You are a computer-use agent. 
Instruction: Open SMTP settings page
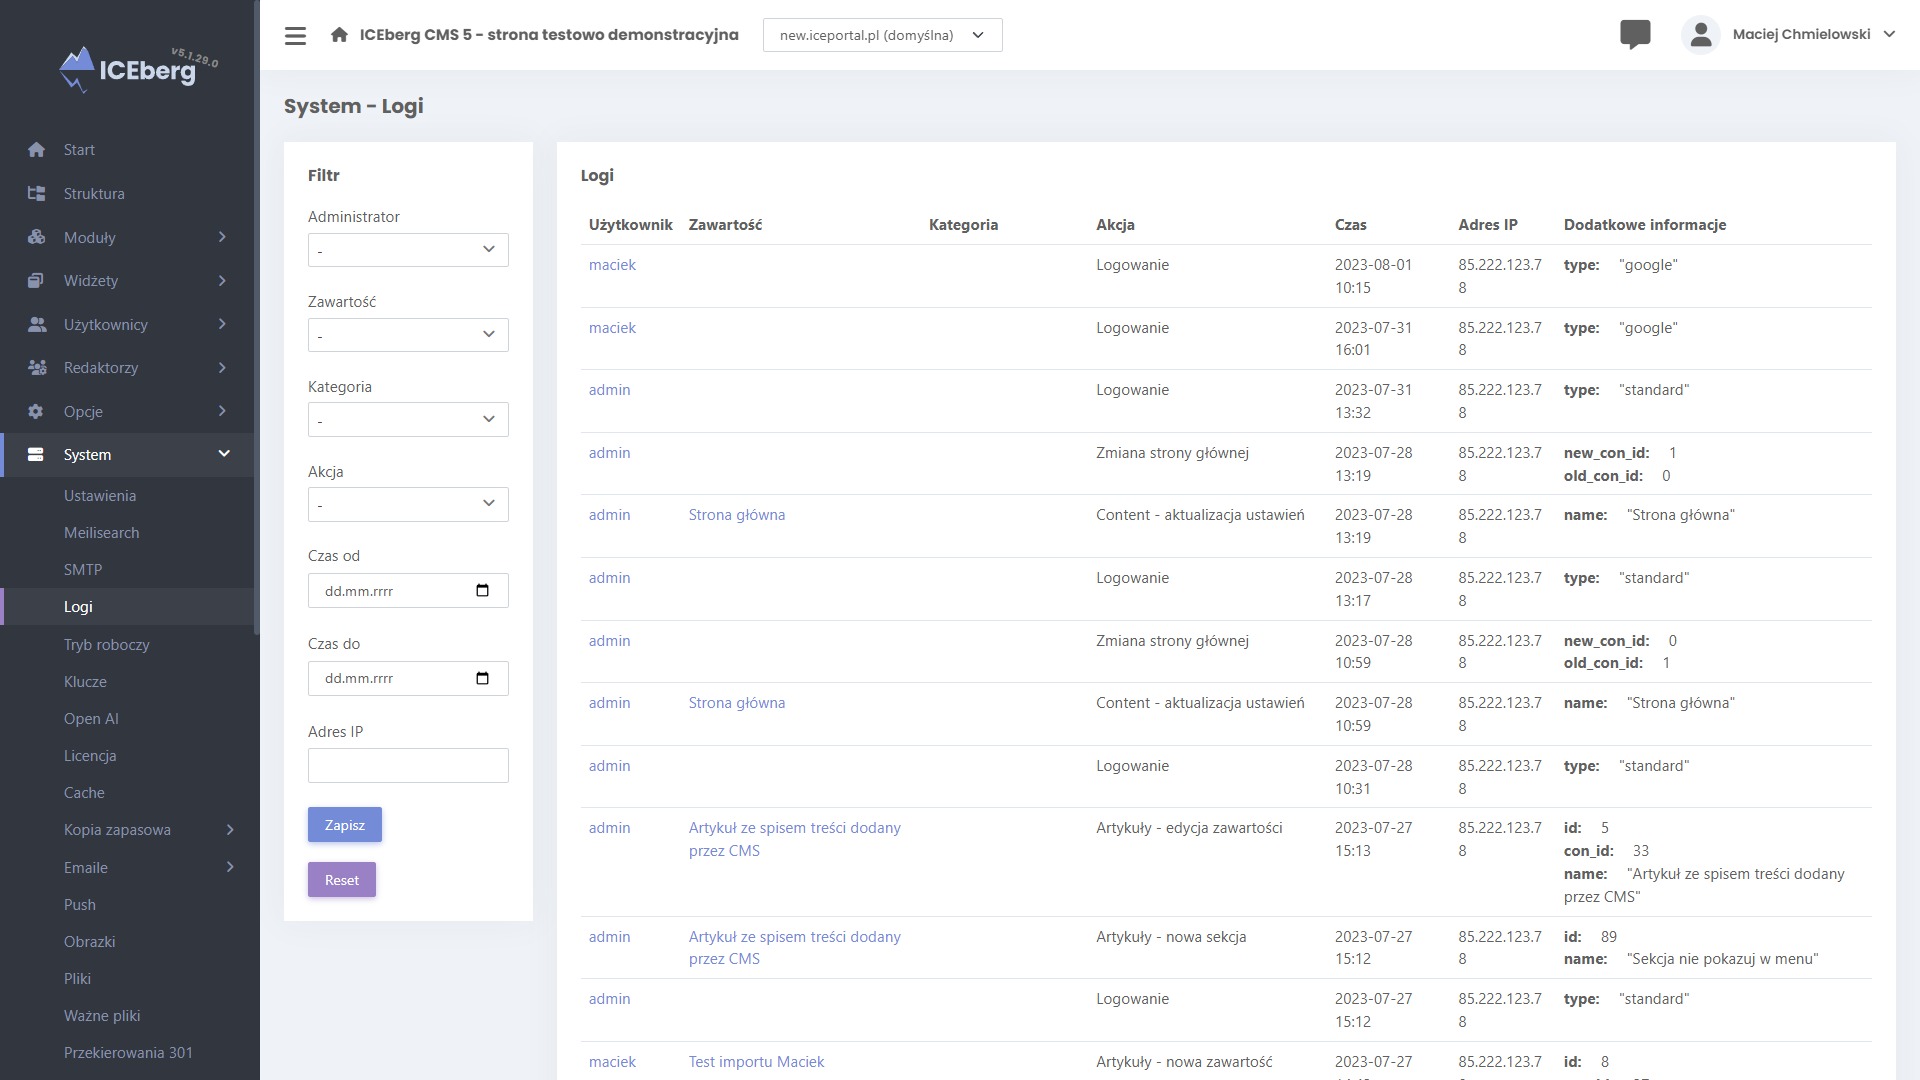pyautogui.click(x=83, y=570)
